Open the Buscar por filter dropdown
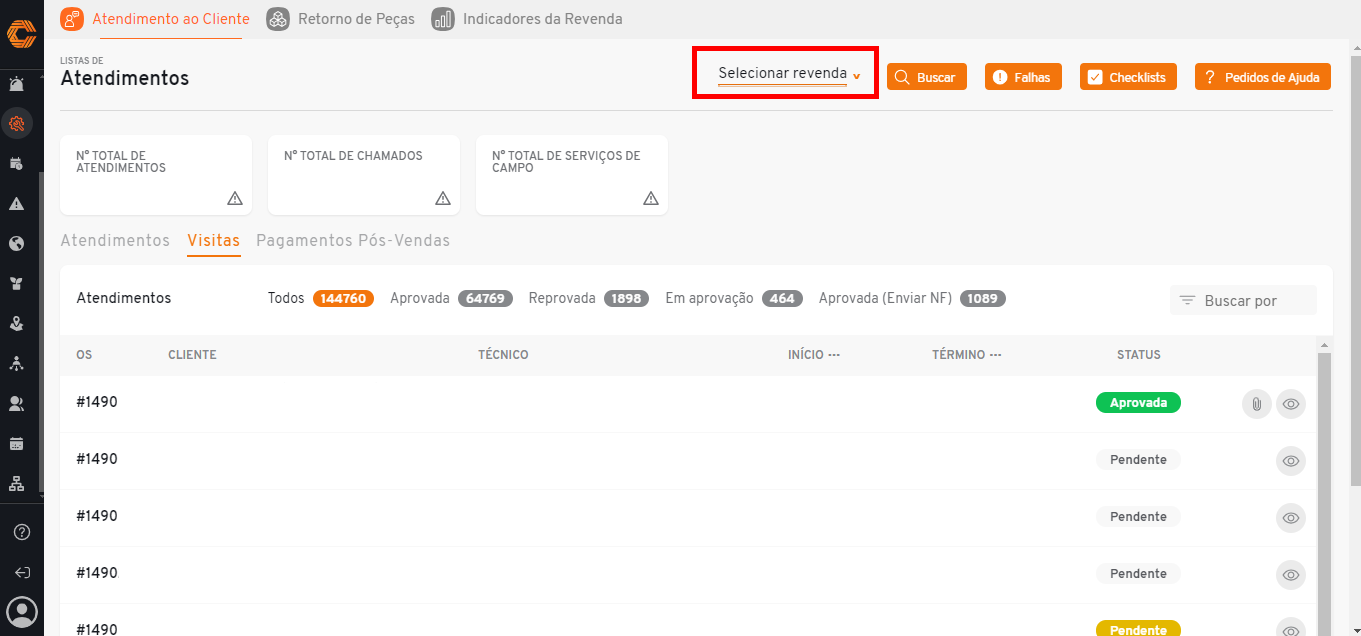 click(1243, 300)
